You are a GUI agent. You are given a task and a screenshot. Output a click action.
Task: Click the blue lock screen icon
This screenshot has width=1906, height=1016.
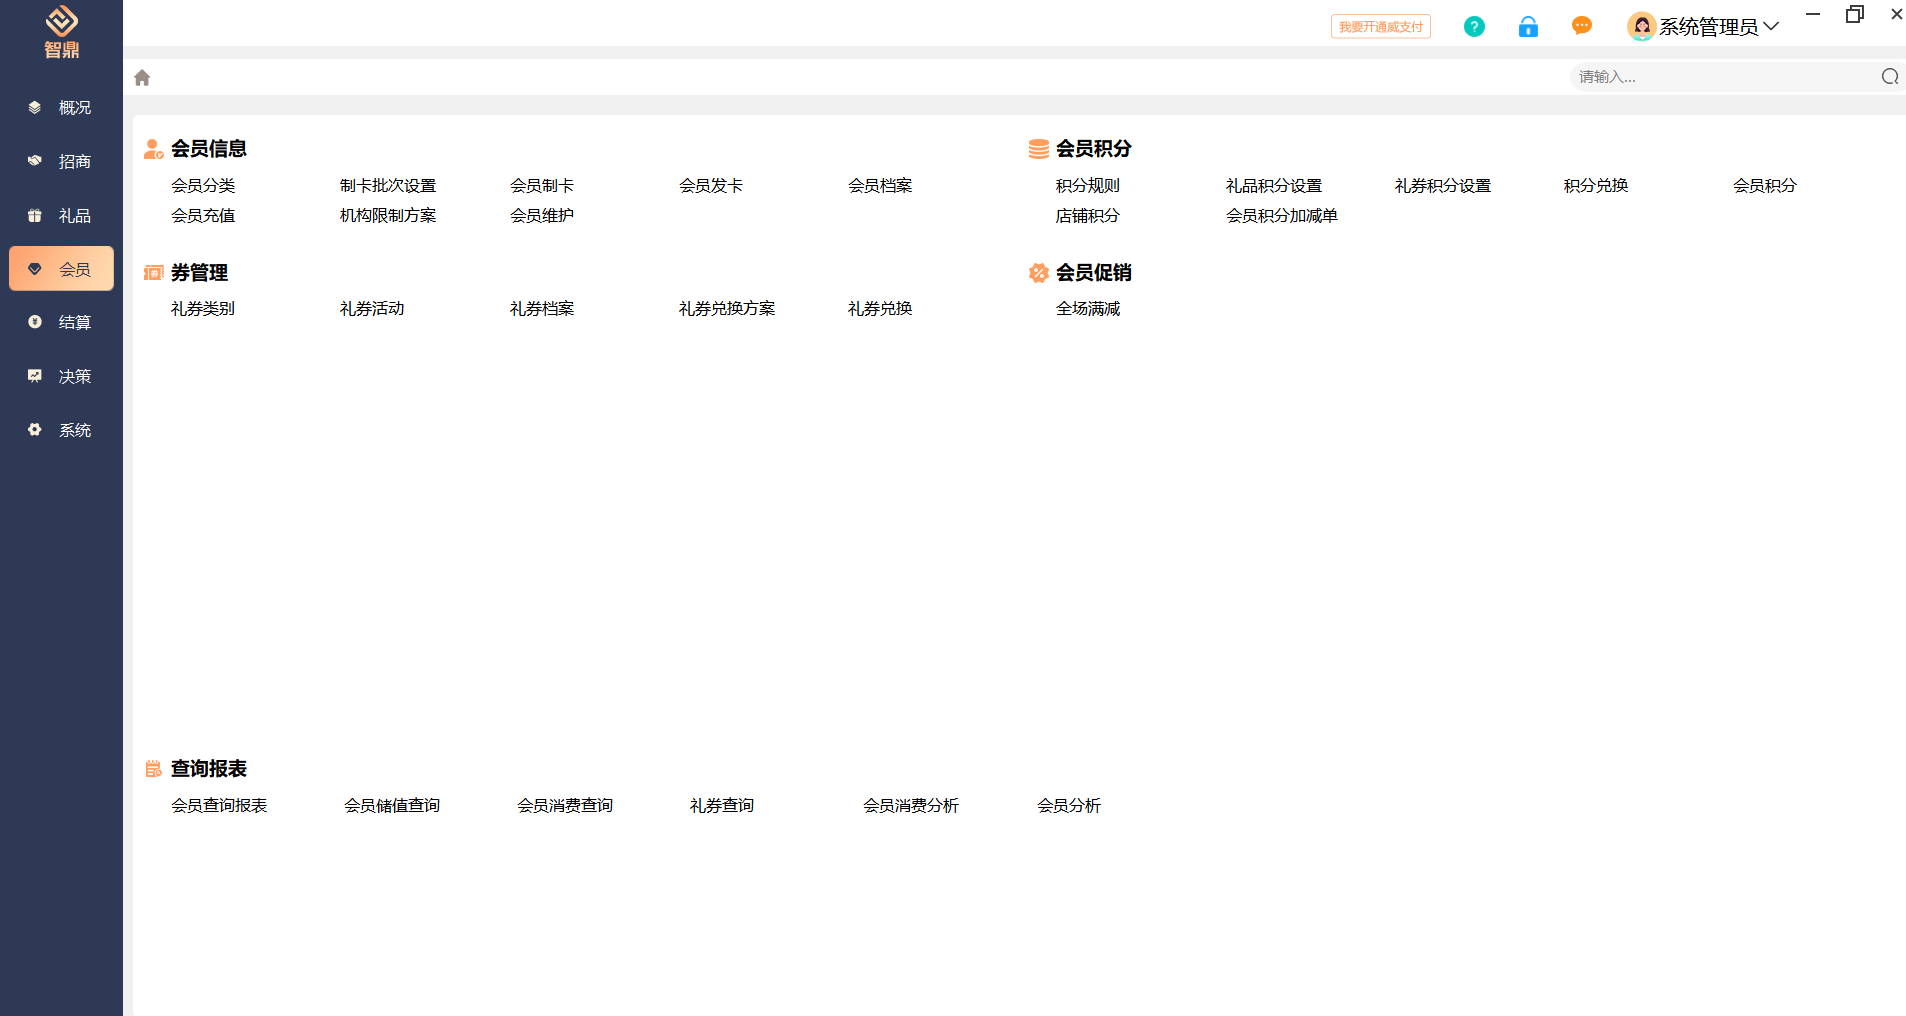click(x=1528, y=27)
